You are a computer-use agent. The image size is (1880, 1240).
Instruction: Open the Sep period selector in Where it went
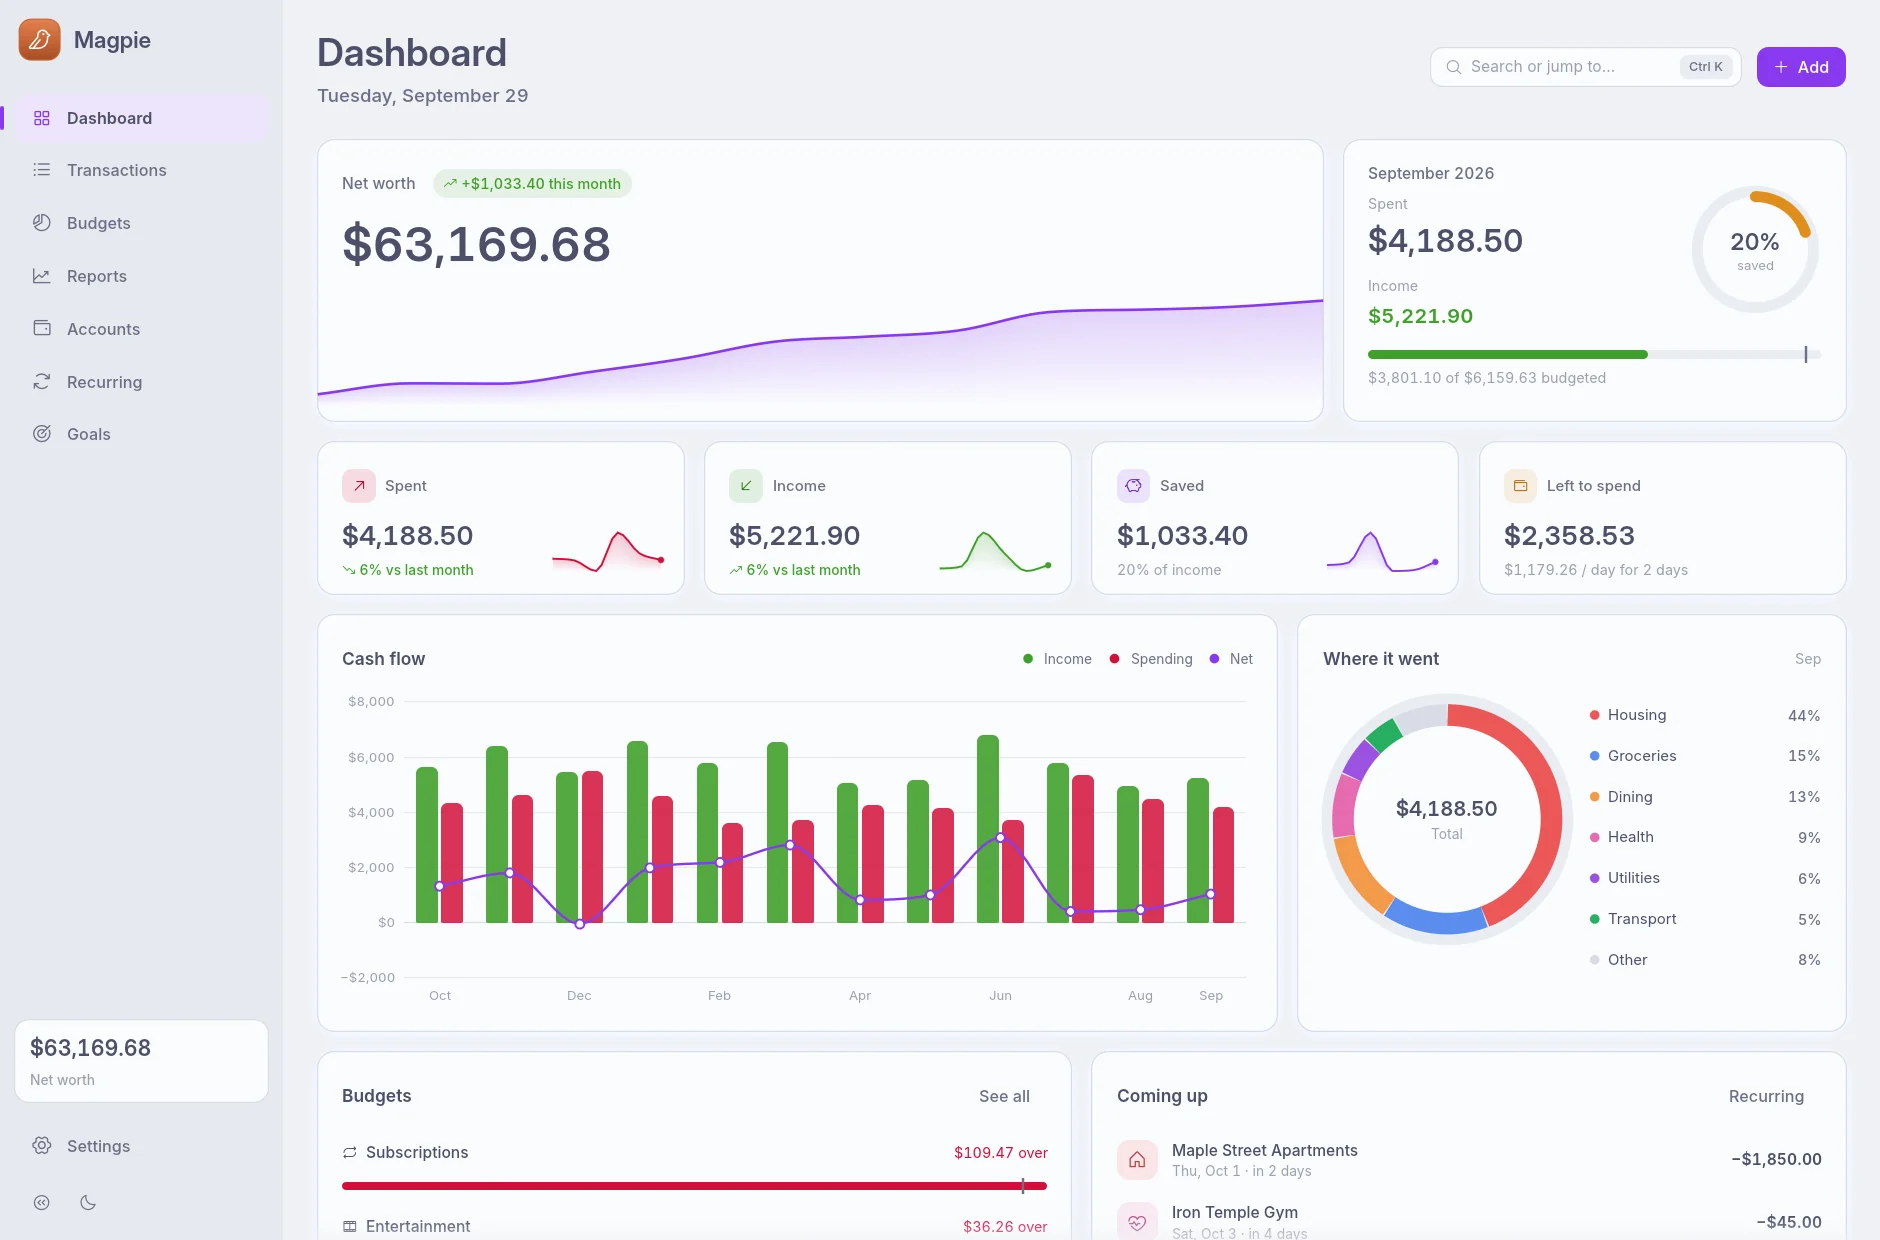[x=1807, y=659]
